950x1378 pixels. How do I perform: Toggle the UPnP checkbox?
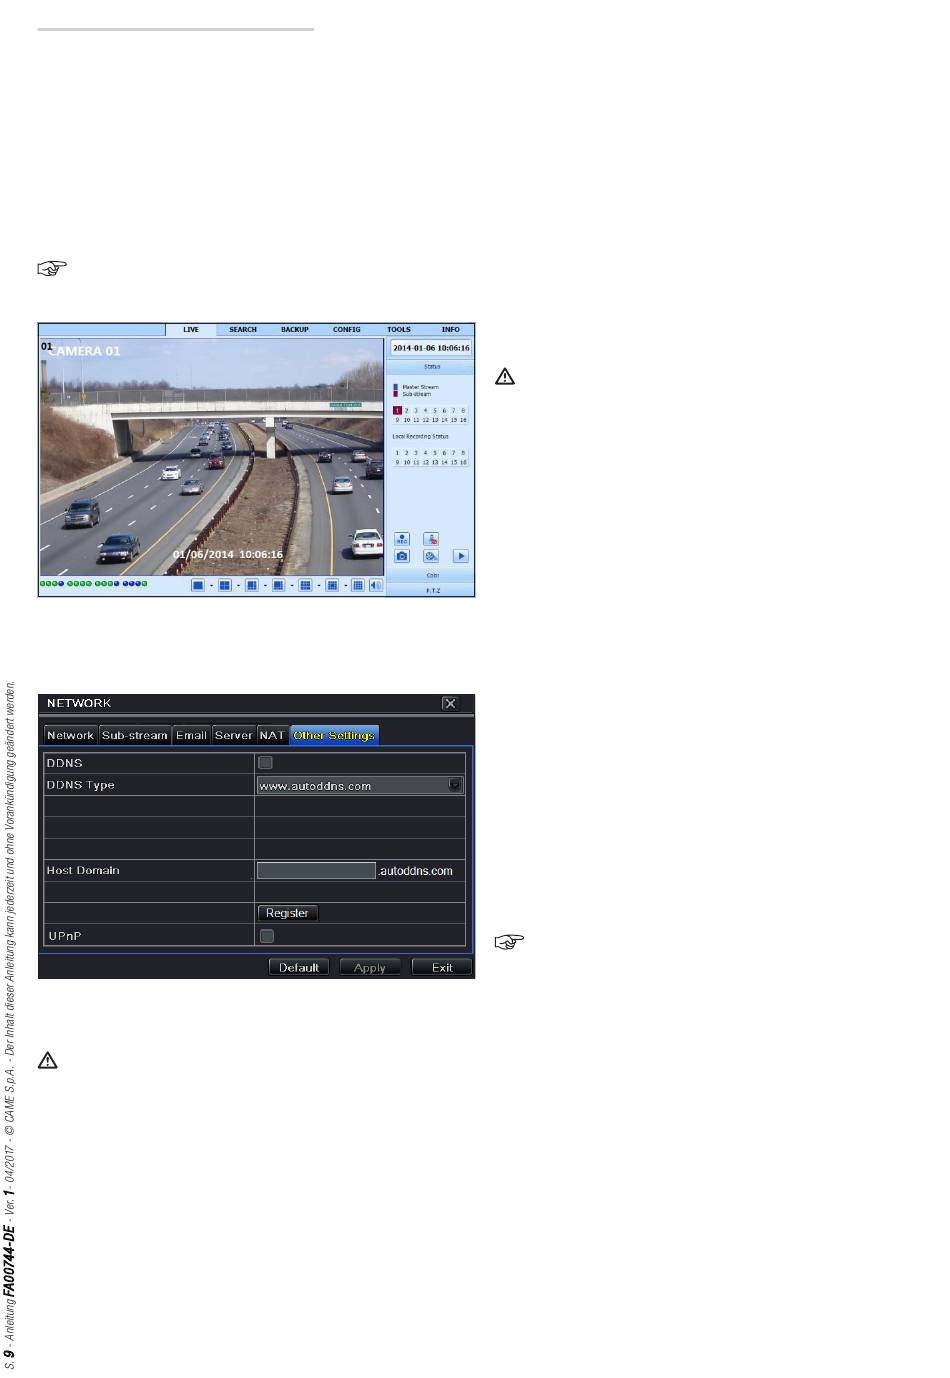(266, 936)
